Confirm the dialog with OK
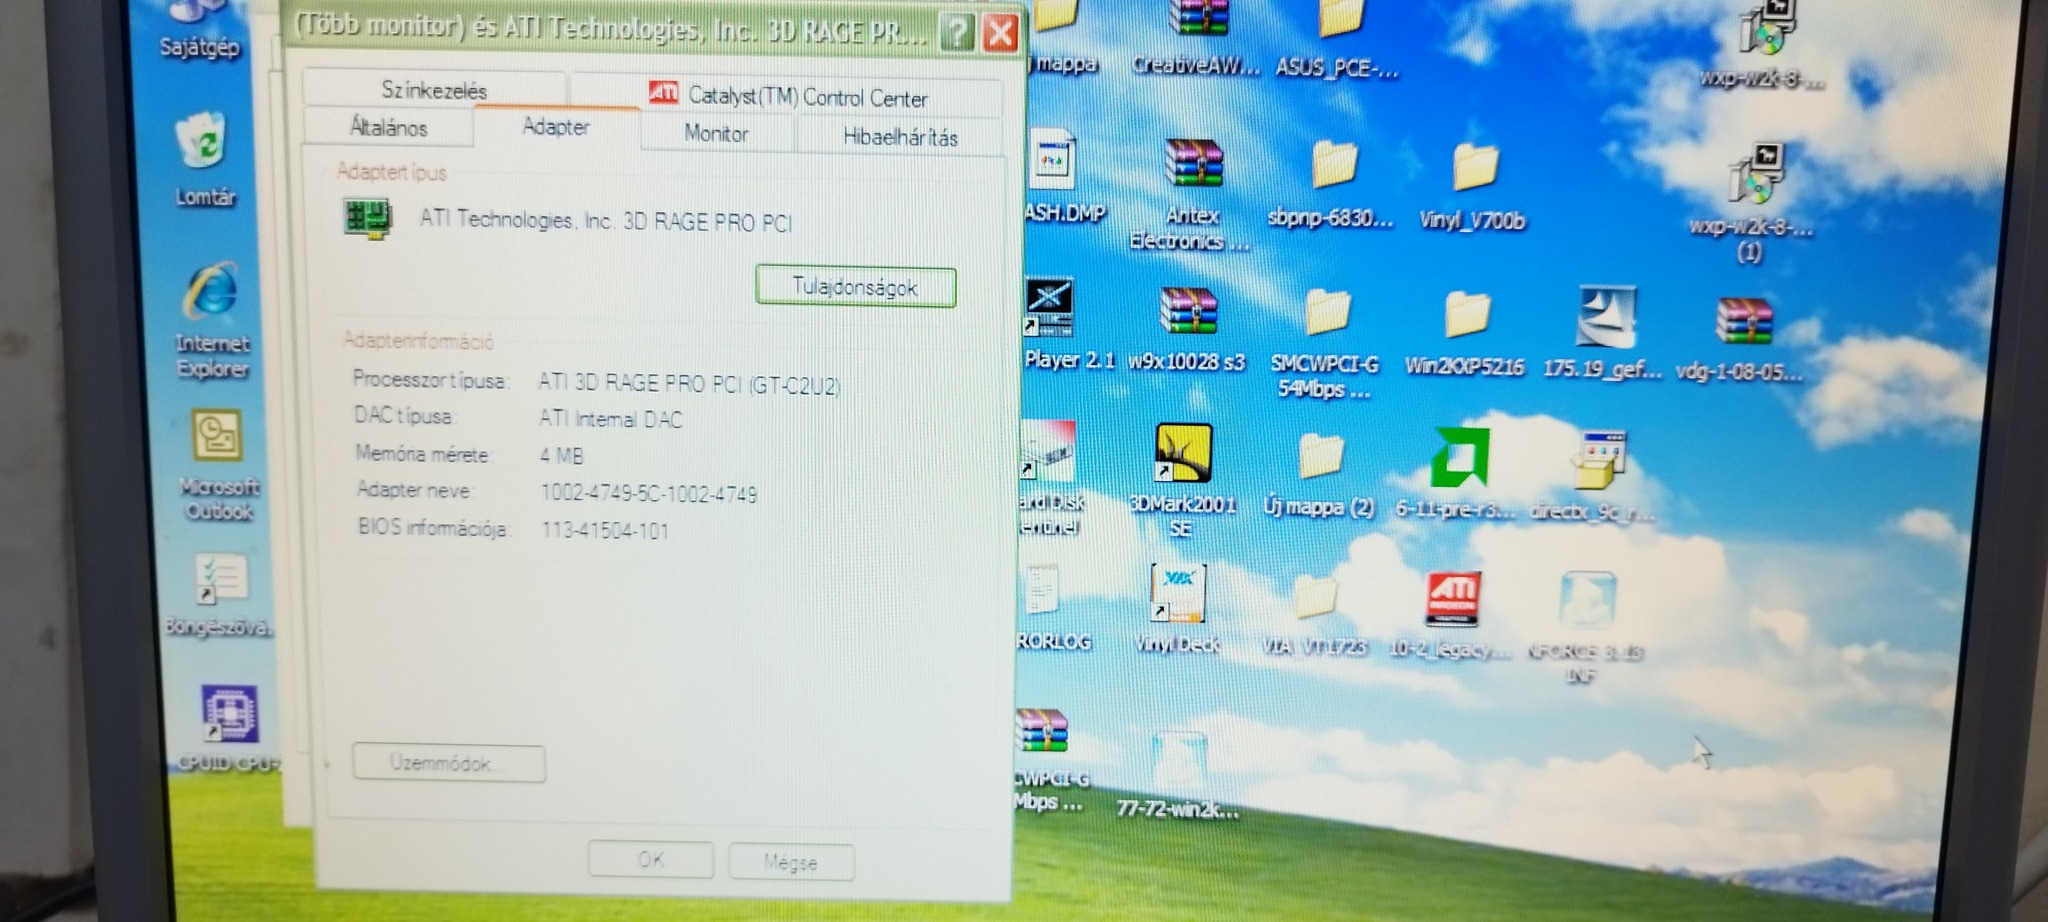This screenshot has height=922, width=2048. [x=651, y=859]
